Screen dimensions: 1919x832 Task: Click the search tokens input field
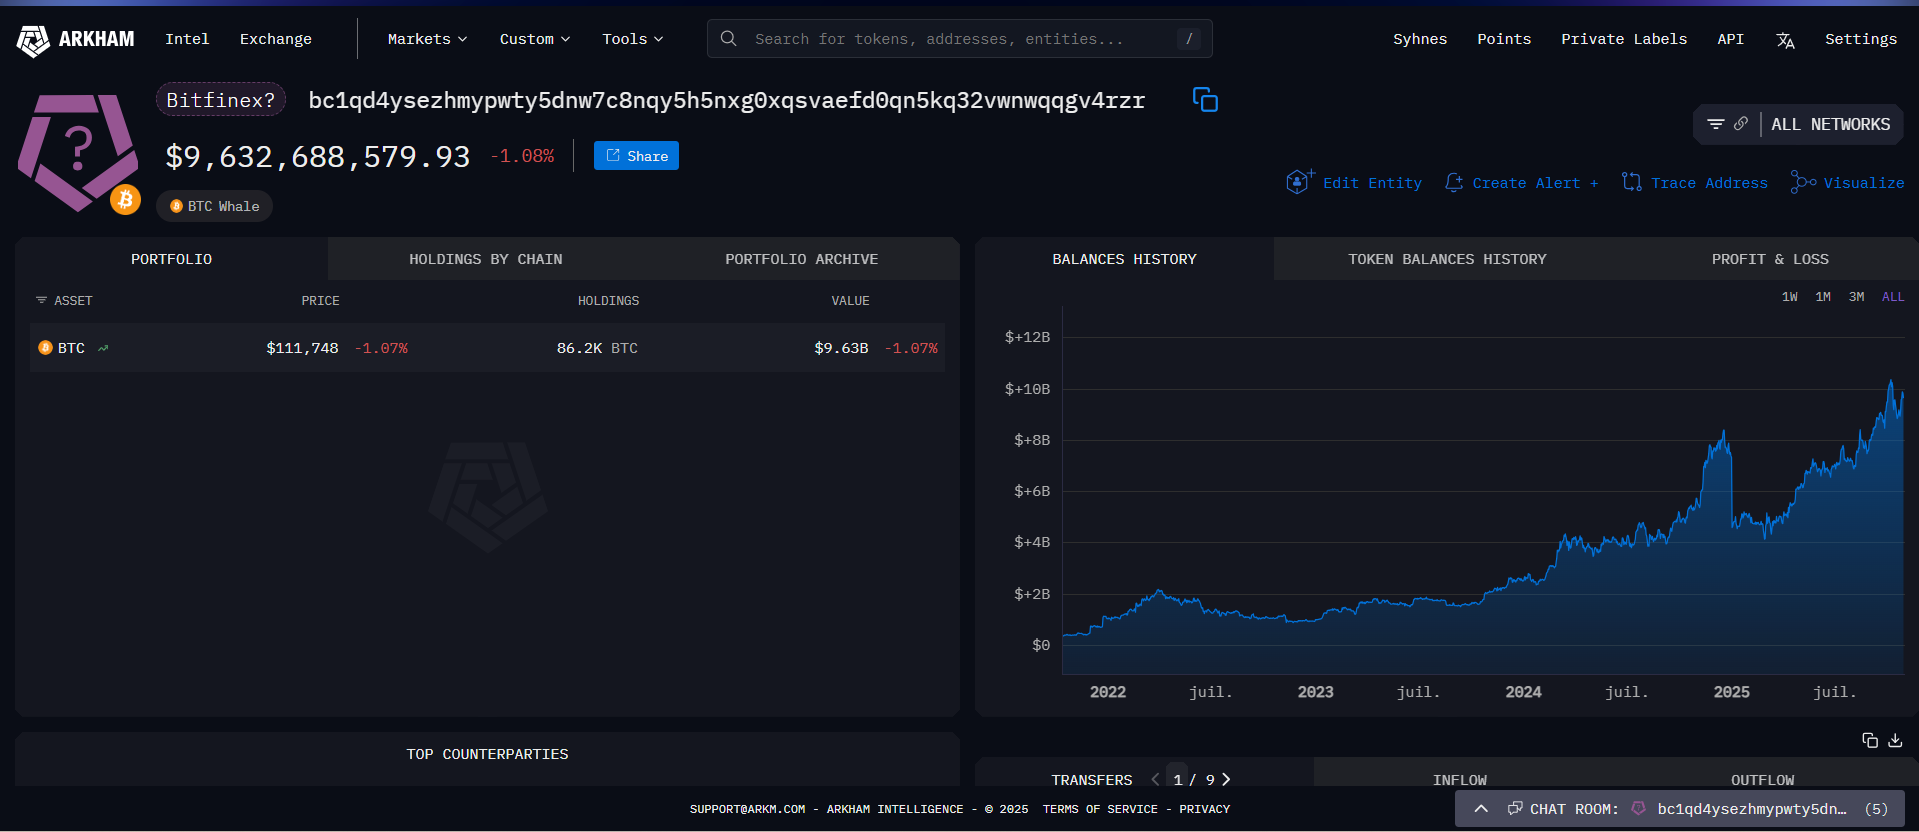960,39
